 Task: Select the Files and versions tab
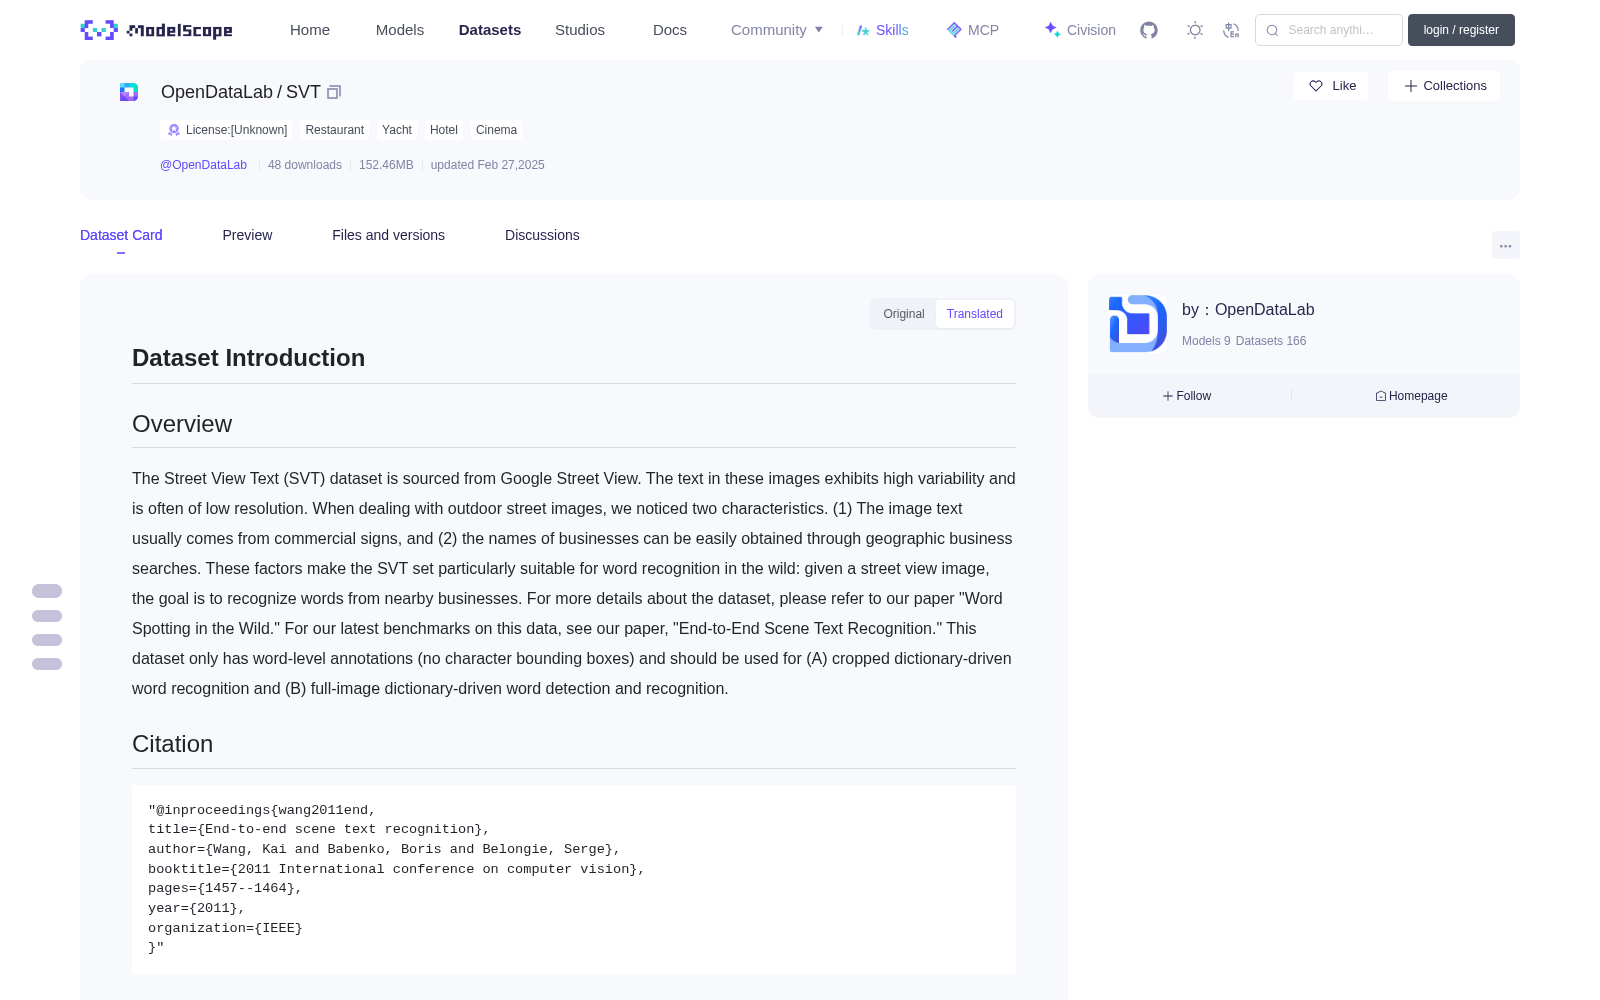click(388, 235)
